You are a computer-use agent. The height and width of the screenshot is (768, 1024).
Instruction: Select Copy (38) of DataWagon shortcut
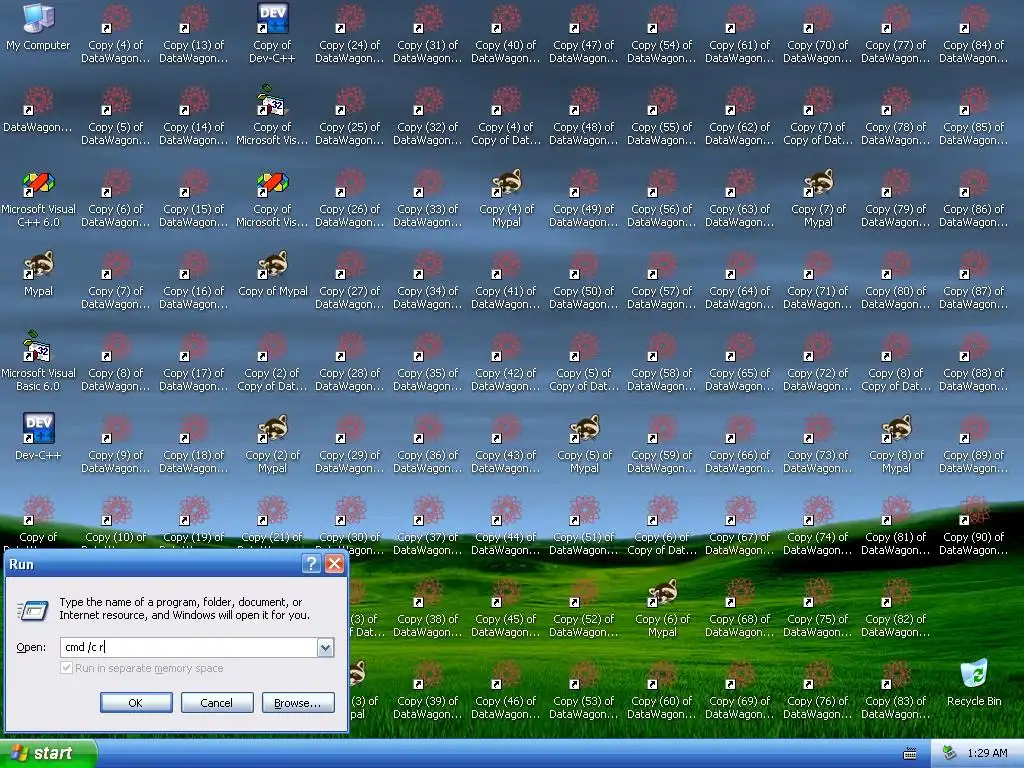click(x=428, y=608)
